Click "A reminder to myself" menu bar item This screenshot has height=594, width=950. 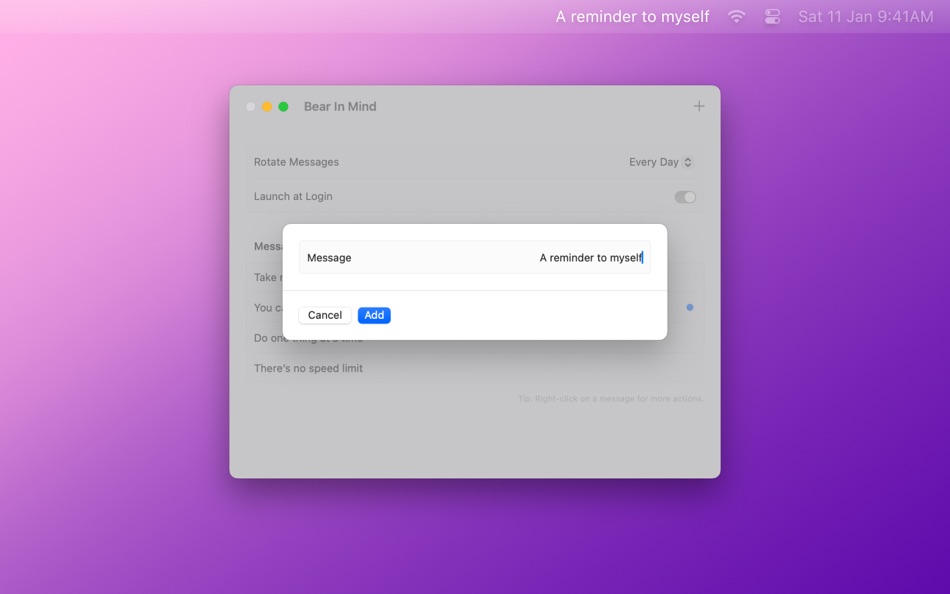(632, 17)
